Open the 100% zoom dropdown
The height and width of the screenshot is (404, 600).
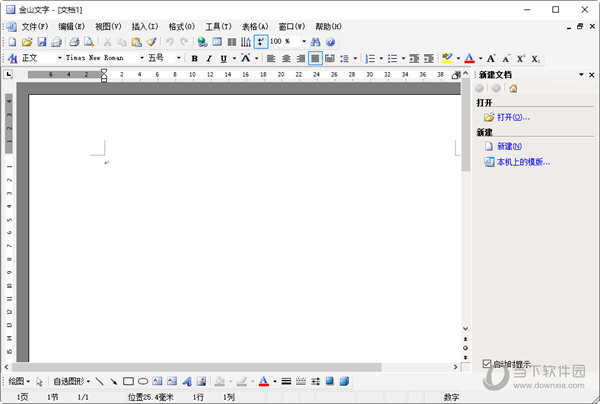point(304,41)
